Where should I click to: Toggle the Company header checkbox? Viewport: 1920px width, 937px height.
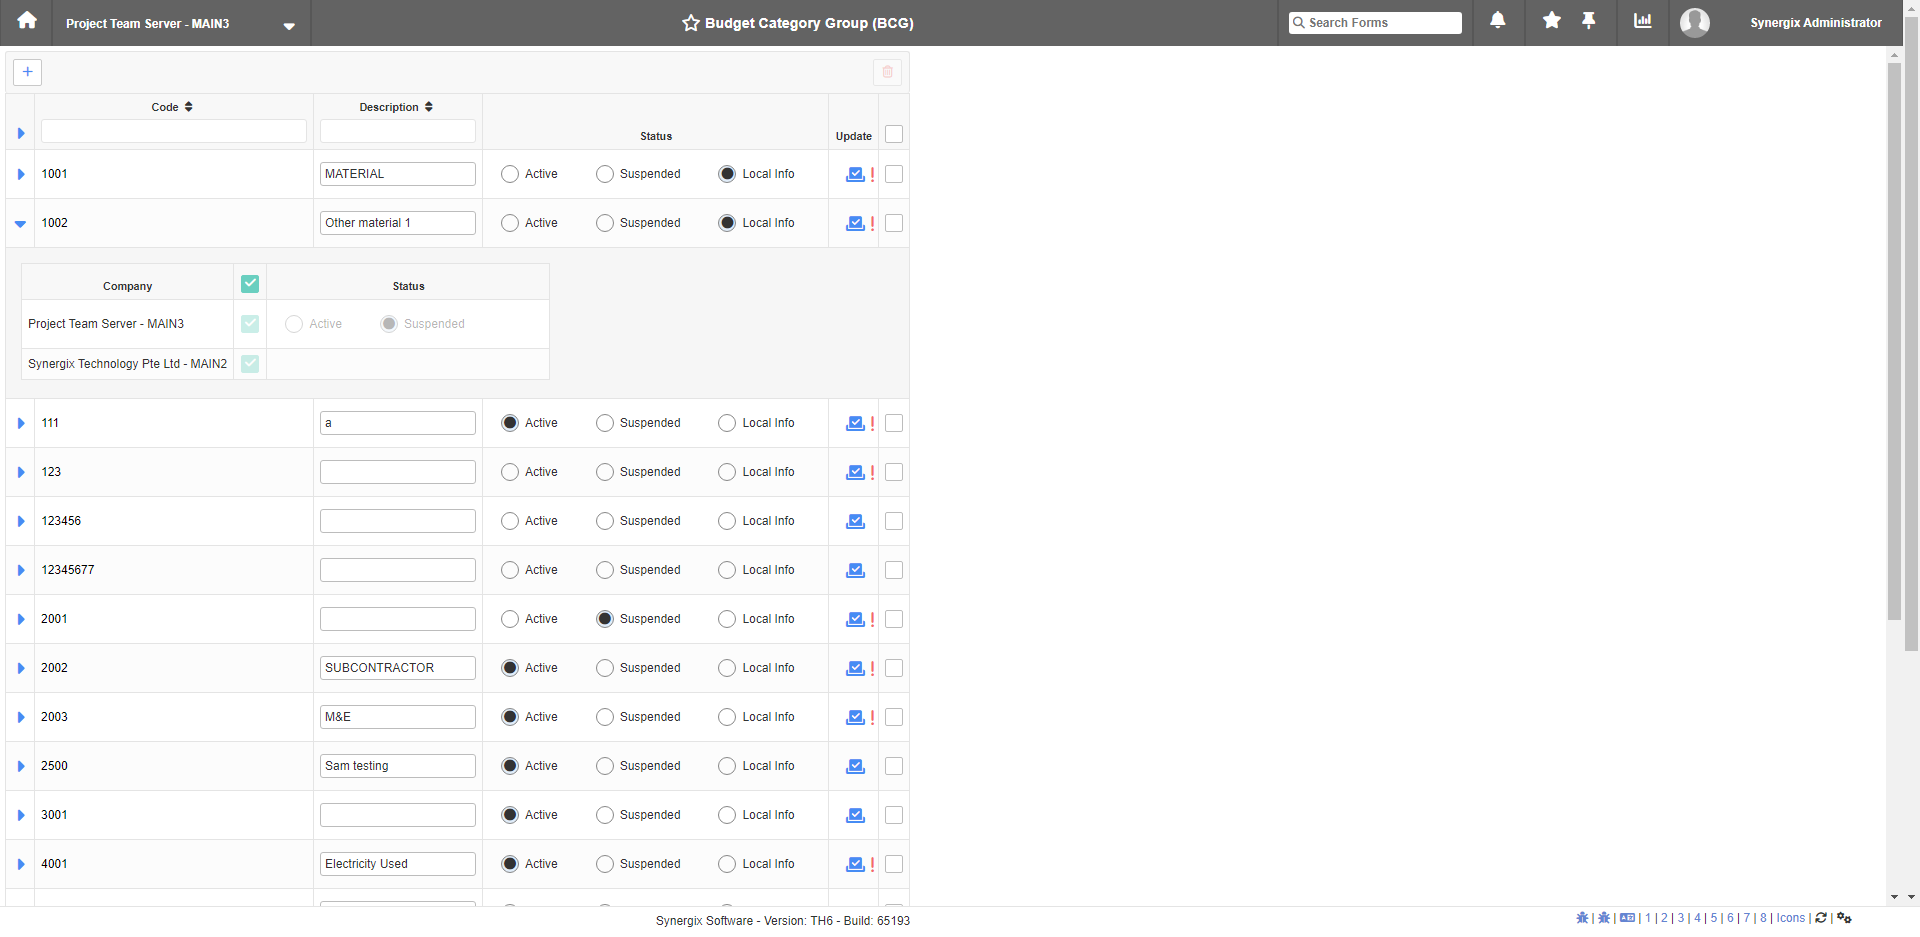pos(250,285)
